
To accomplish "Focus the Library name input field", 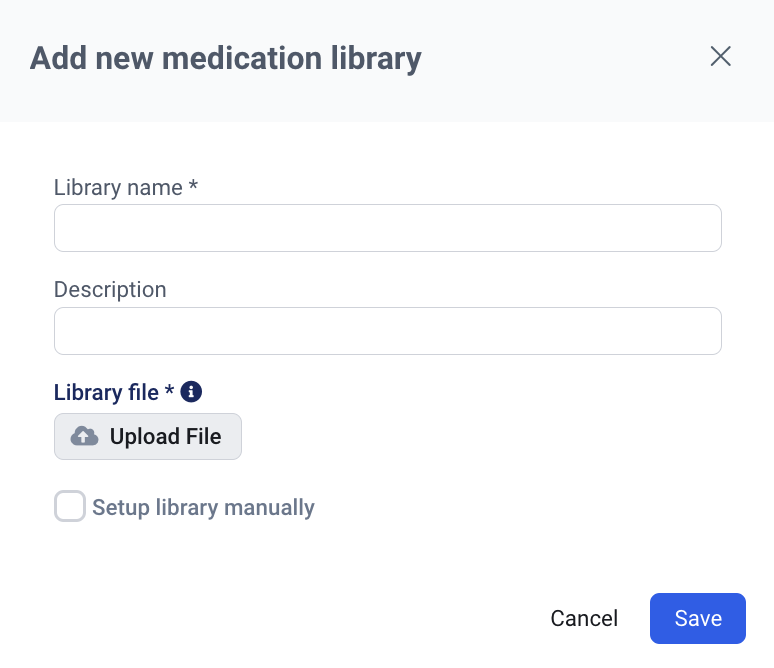I will coord(387,228).
